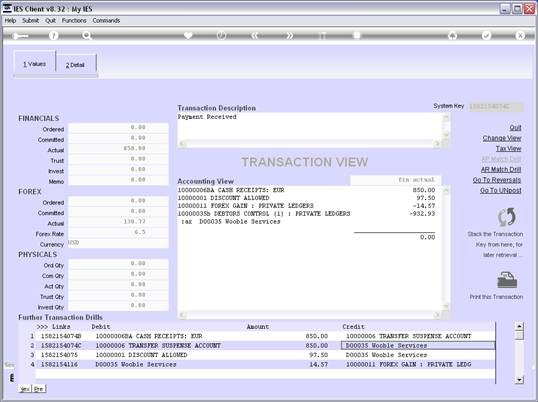538x402 pixels.
Task: Click the round X icon in toolbar
Action: pyautogui.click(x=520, y=36)
